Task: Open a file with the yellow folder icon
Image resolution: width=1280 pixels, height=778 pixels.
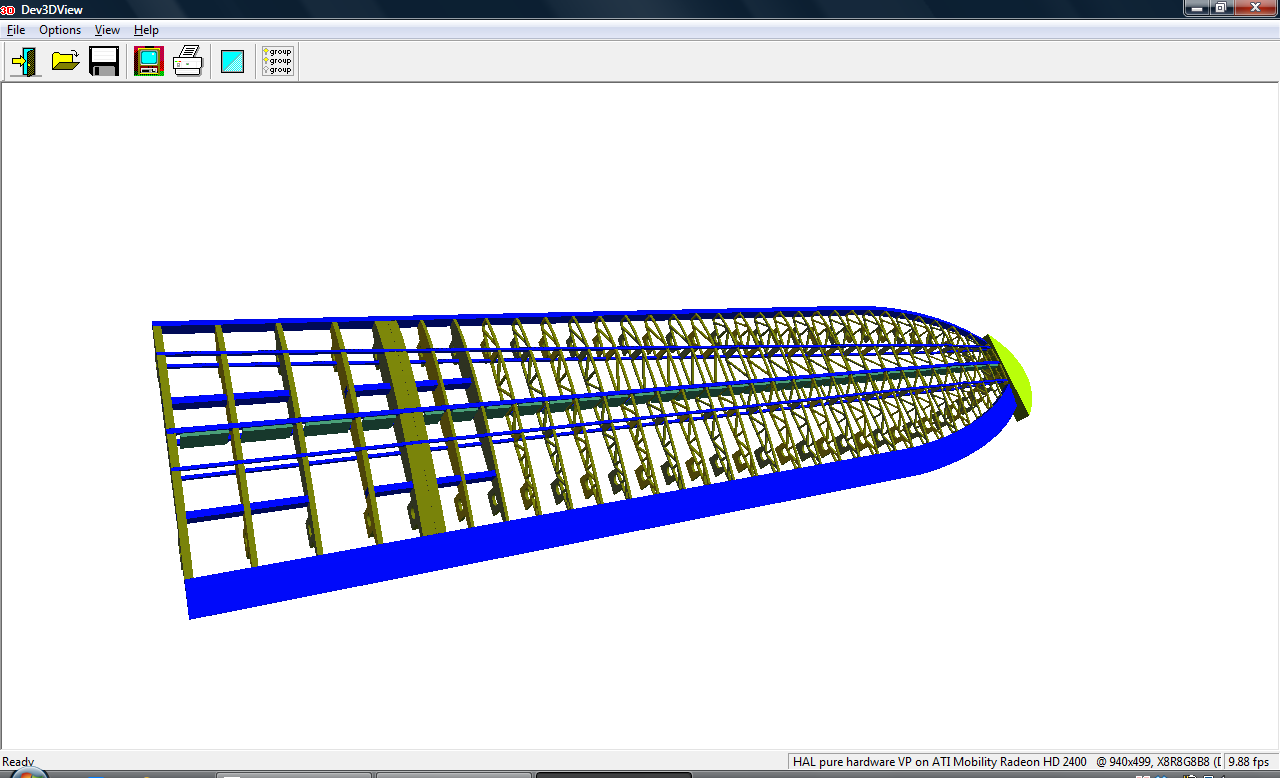Action: coord(65,62)
